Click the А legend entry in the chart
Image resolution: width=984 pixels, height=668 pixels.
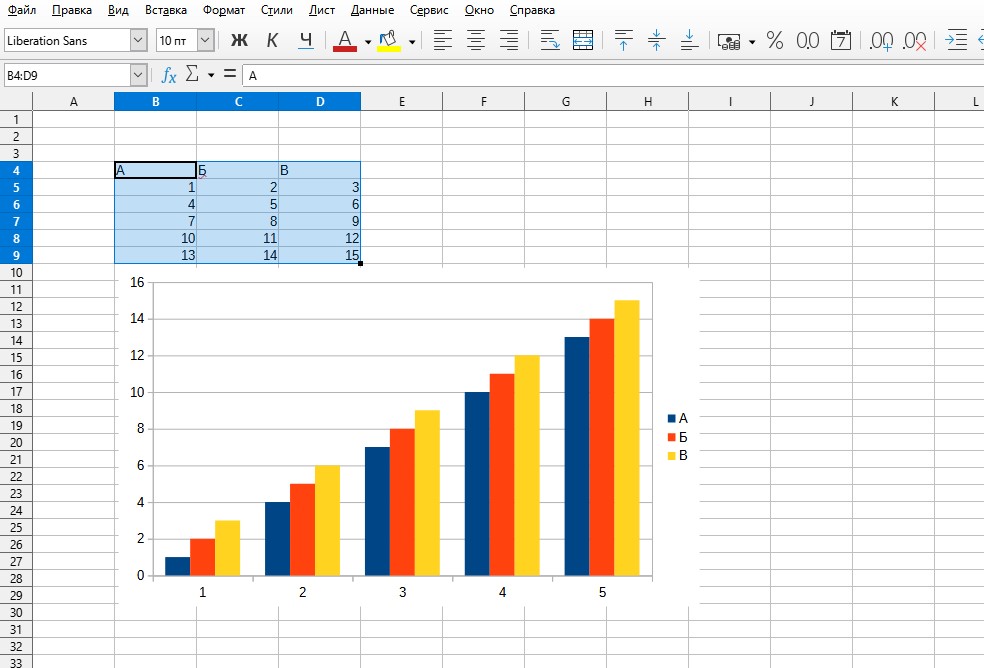tap(678, 418)
